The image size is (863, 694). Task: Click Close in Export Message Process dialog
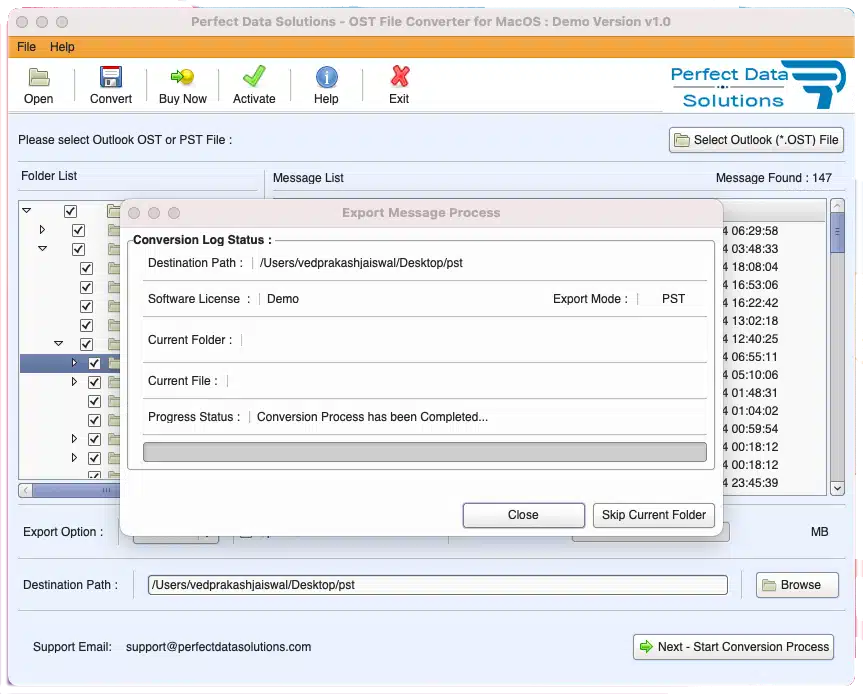point(523,515)
